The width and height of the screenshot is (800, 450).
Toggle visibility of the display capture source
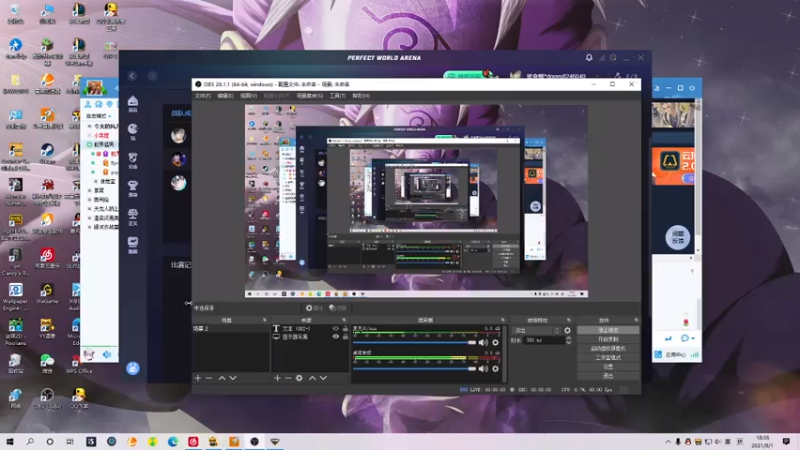335,337
